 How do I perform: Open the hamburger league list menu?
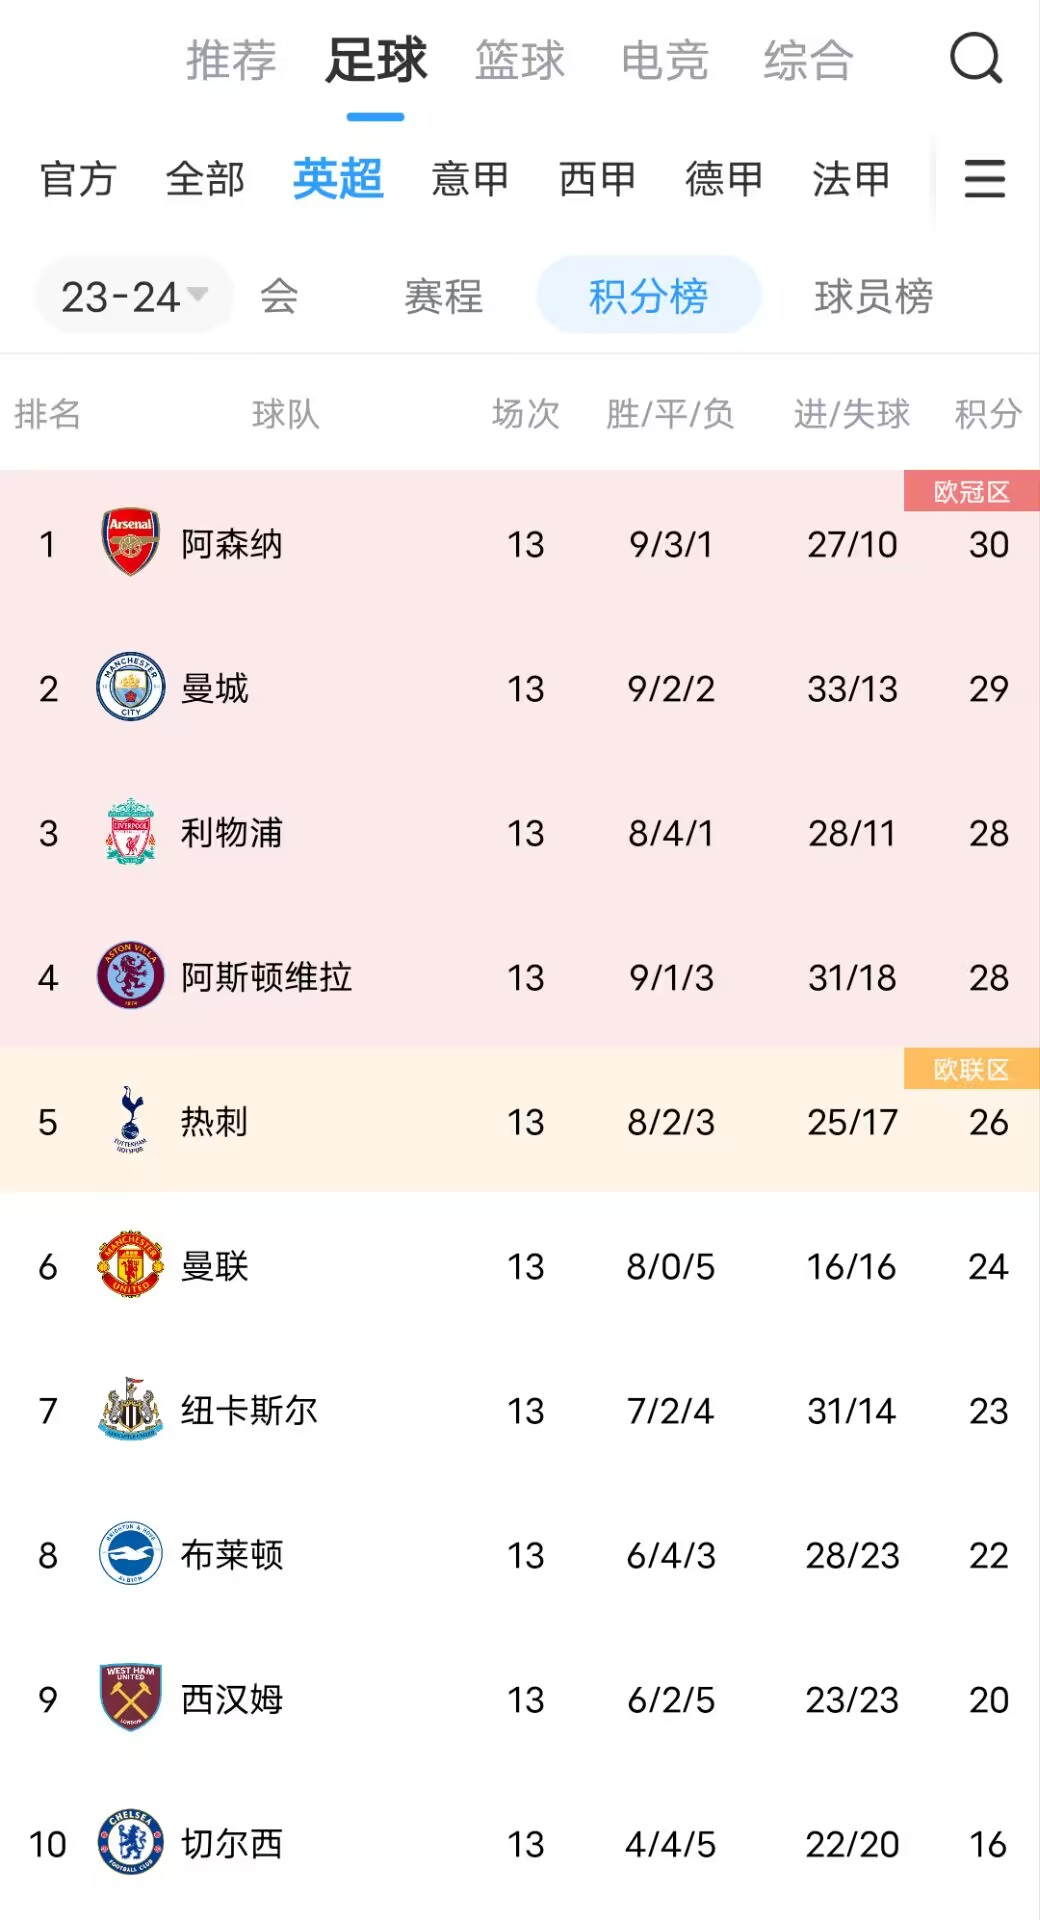point(984,179)
